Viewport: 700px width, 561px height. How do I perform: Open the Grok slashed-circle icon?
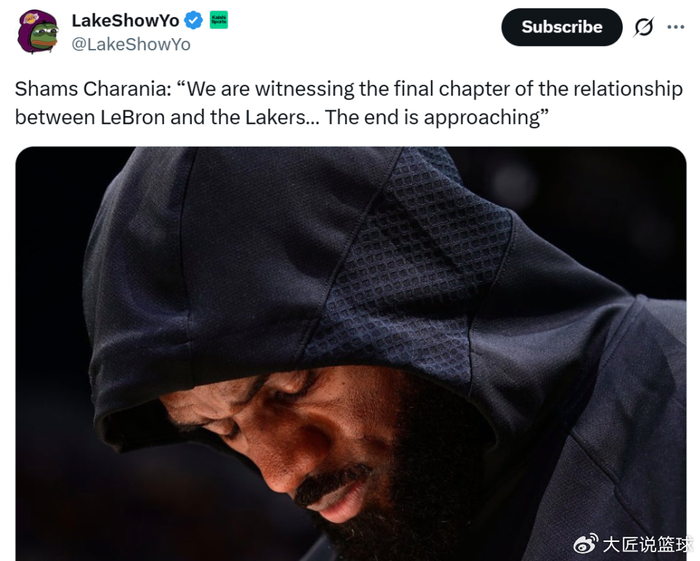pyautogui.click(x=644, y=27)
